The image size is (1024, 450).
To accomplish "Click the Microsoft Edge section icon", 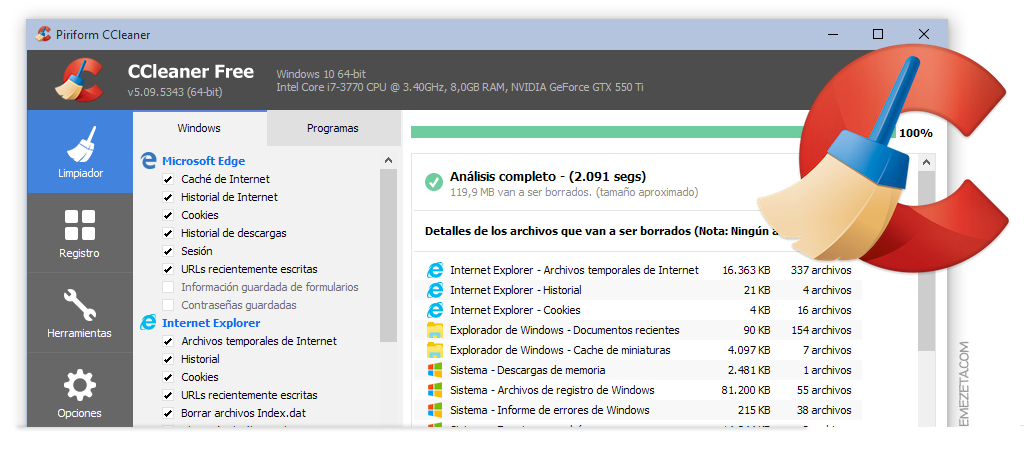I will click(x=149, y=161).
